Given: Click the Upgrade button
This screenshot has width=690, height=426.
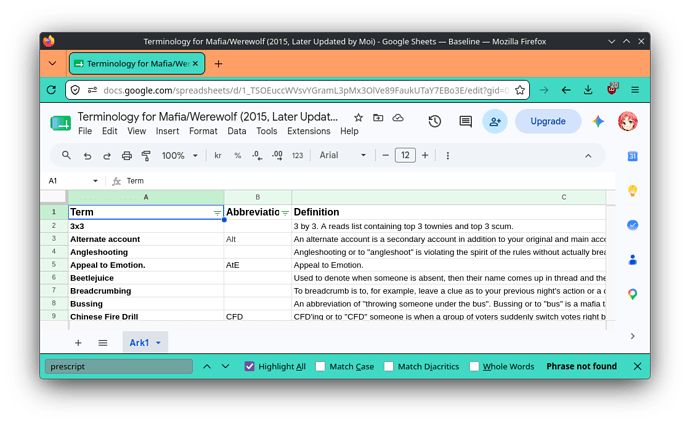Looking at the screenshot, I should (548, 121).
